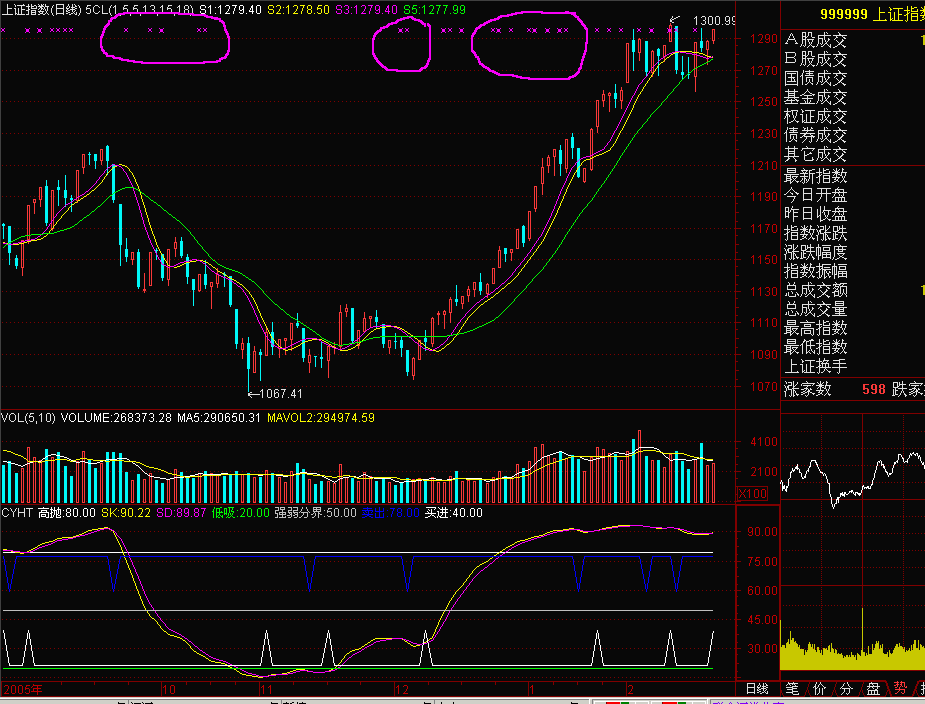Click the 最新指数 label
This screenshot has width=925, height=704.
[x=815, y=176]
